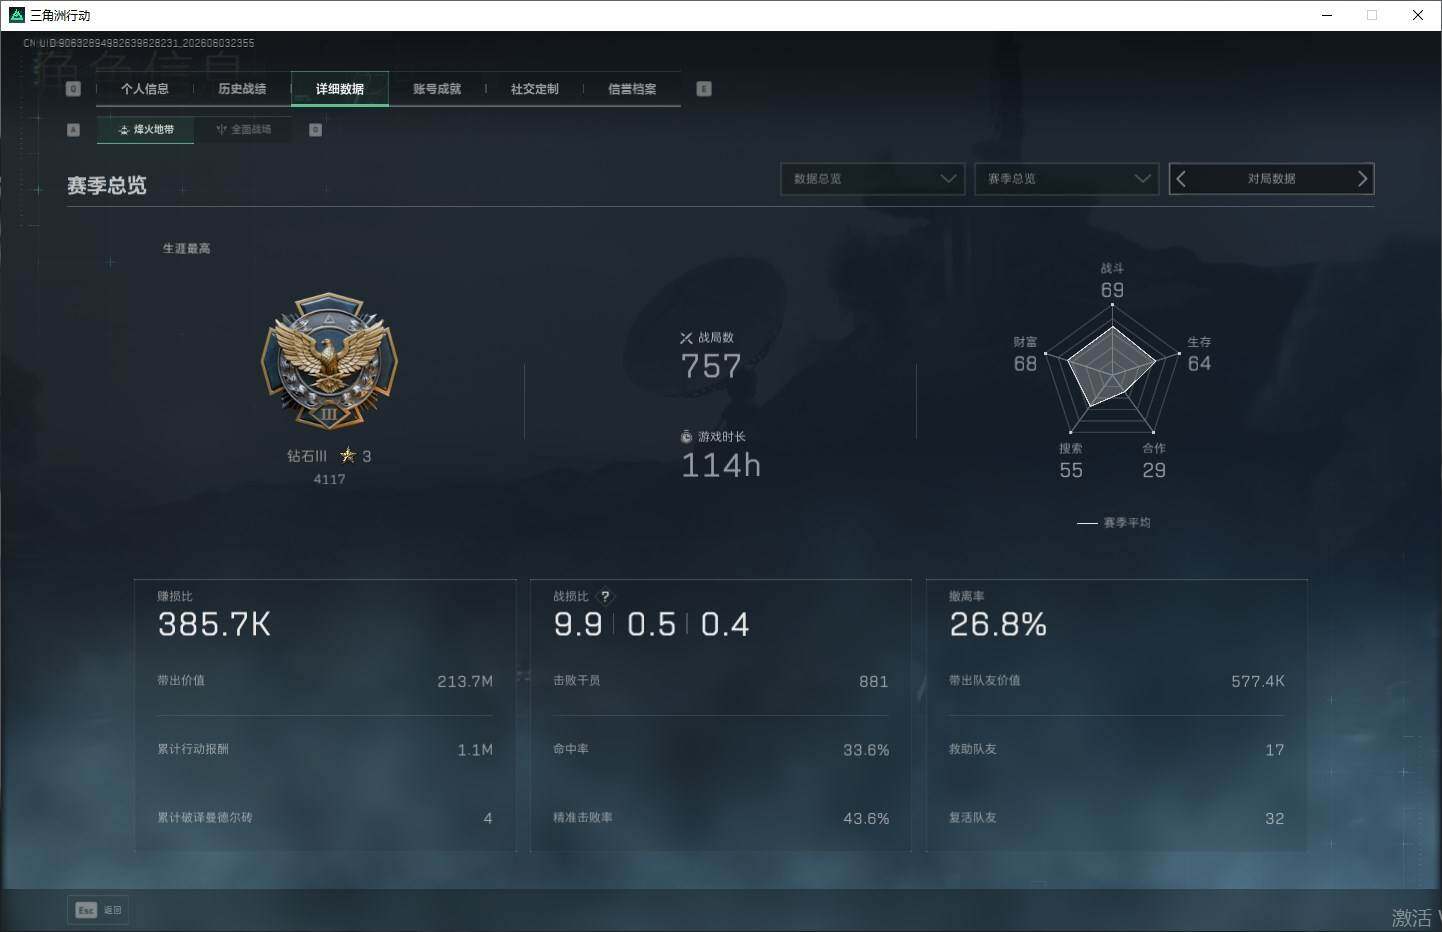Click the Q previous-tab key icon
This screenshot has height=932, width=1442.
[x=73, y=89]
